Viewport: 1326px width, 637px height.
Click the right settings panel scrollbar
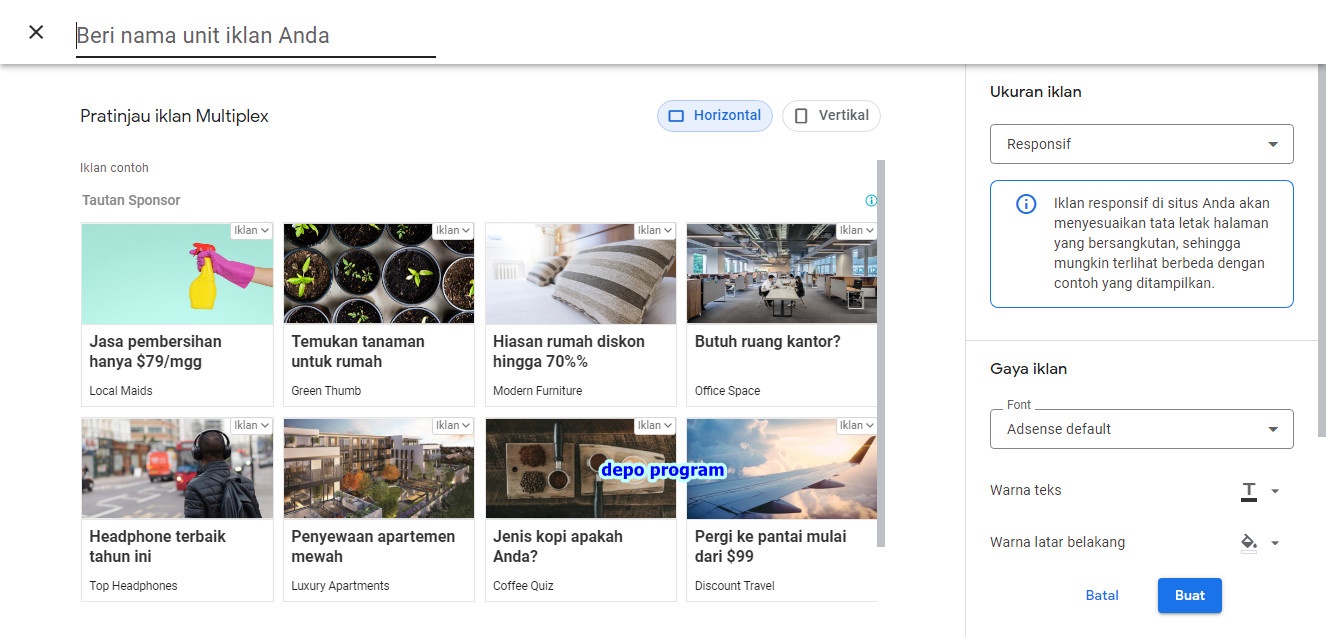point(1322,250)
